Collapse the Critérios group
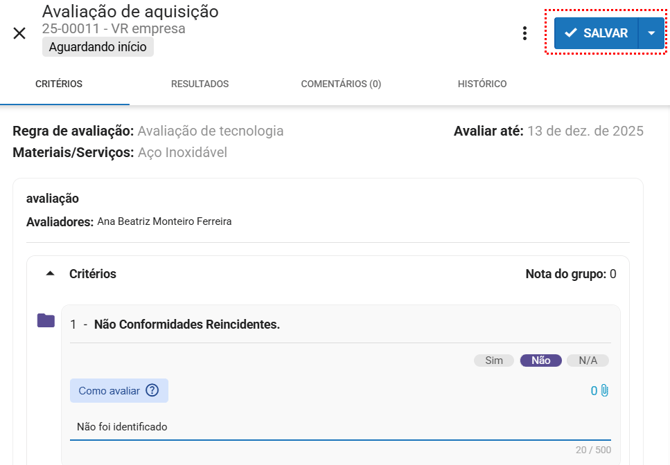670x465 pixels. pyautogui.click(x=50, y=273)
